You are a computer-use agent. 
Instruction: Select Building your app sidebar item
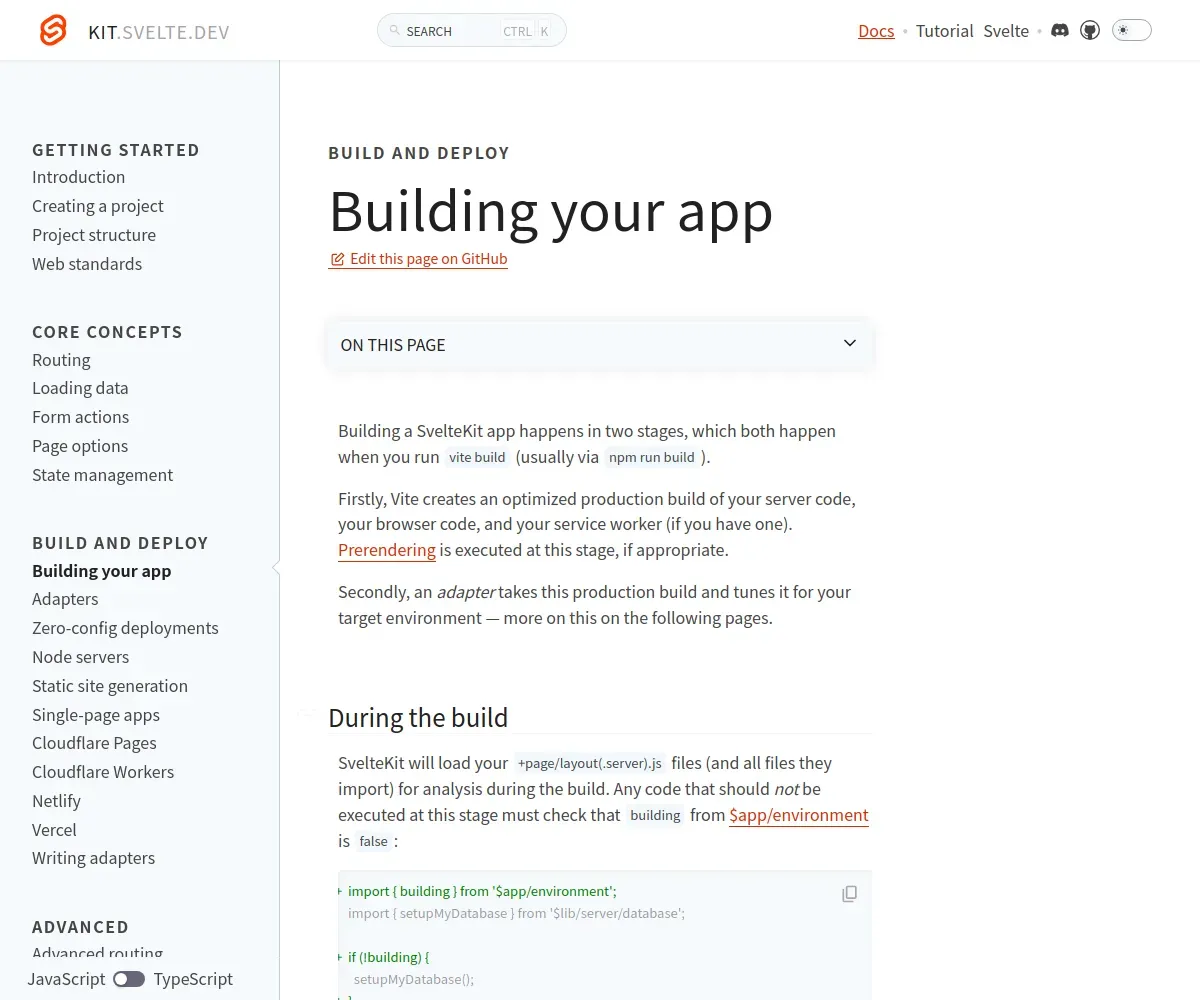(x=102, y=571)
